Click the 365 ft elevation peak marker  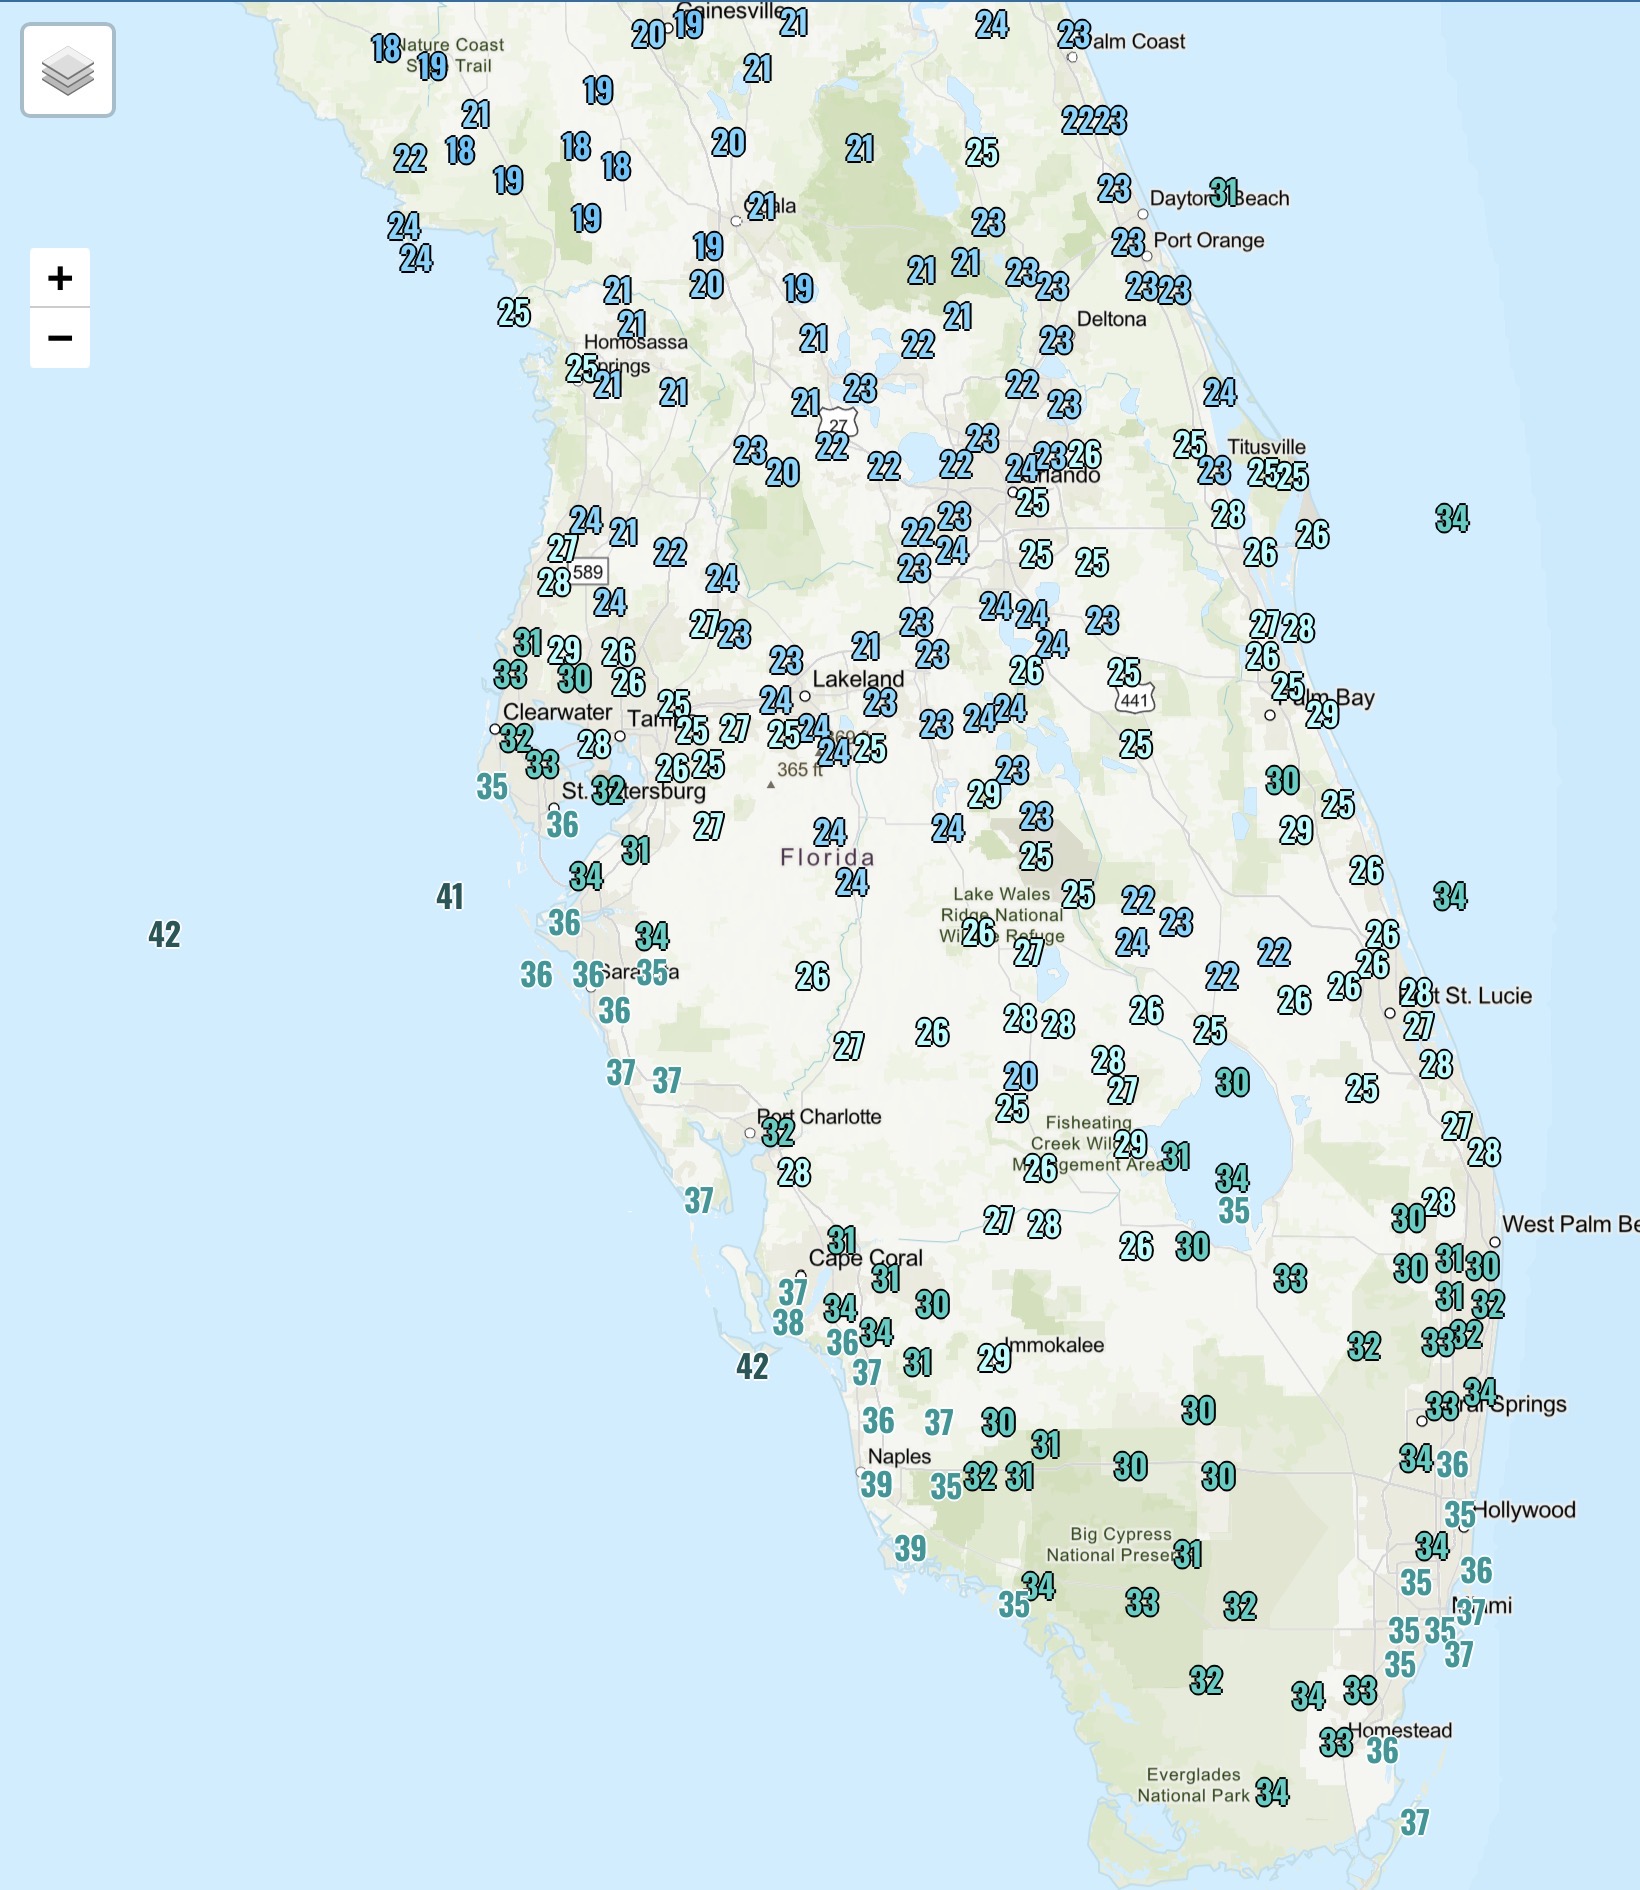pyautogui.click(x=770, y=785)
